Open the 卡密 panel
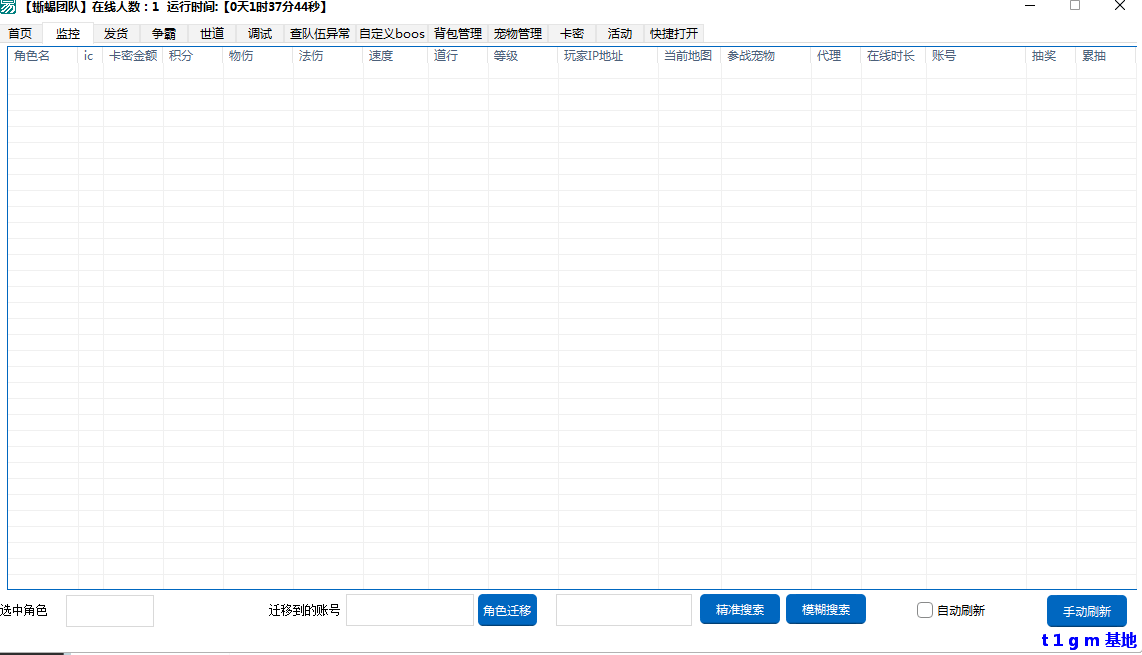The image size is (1142, 655). point(570,32)
